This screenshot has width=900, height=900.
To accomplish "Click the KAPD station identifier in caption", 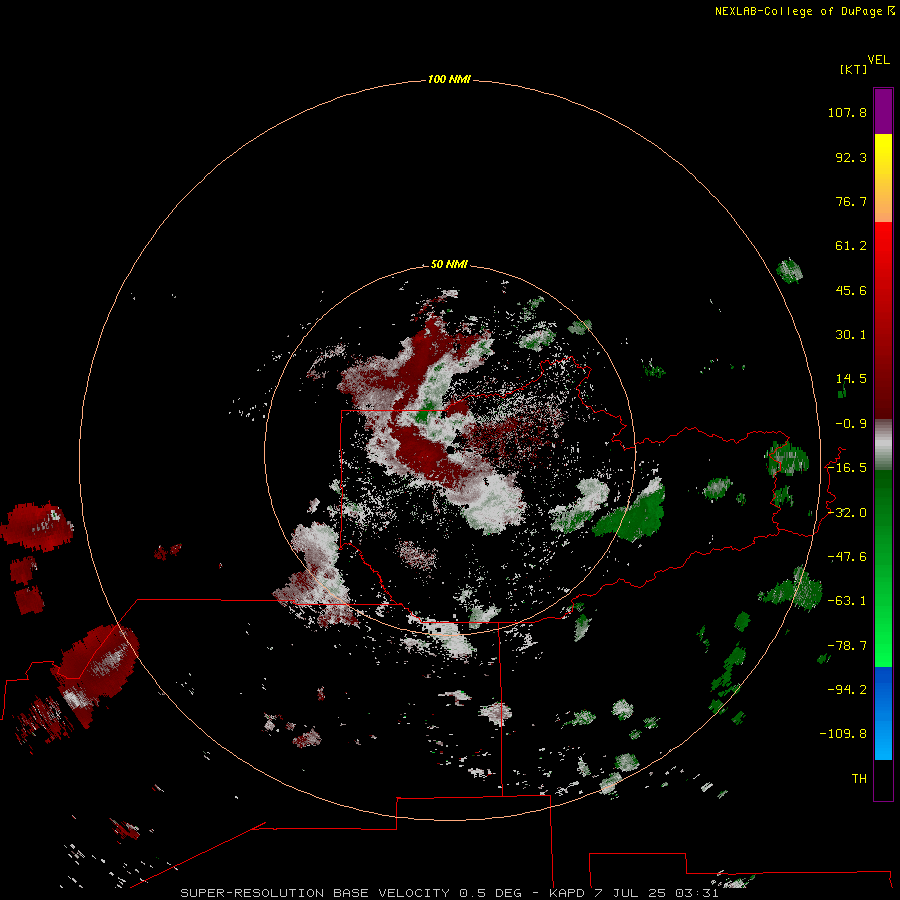I will tap(567, 893).
